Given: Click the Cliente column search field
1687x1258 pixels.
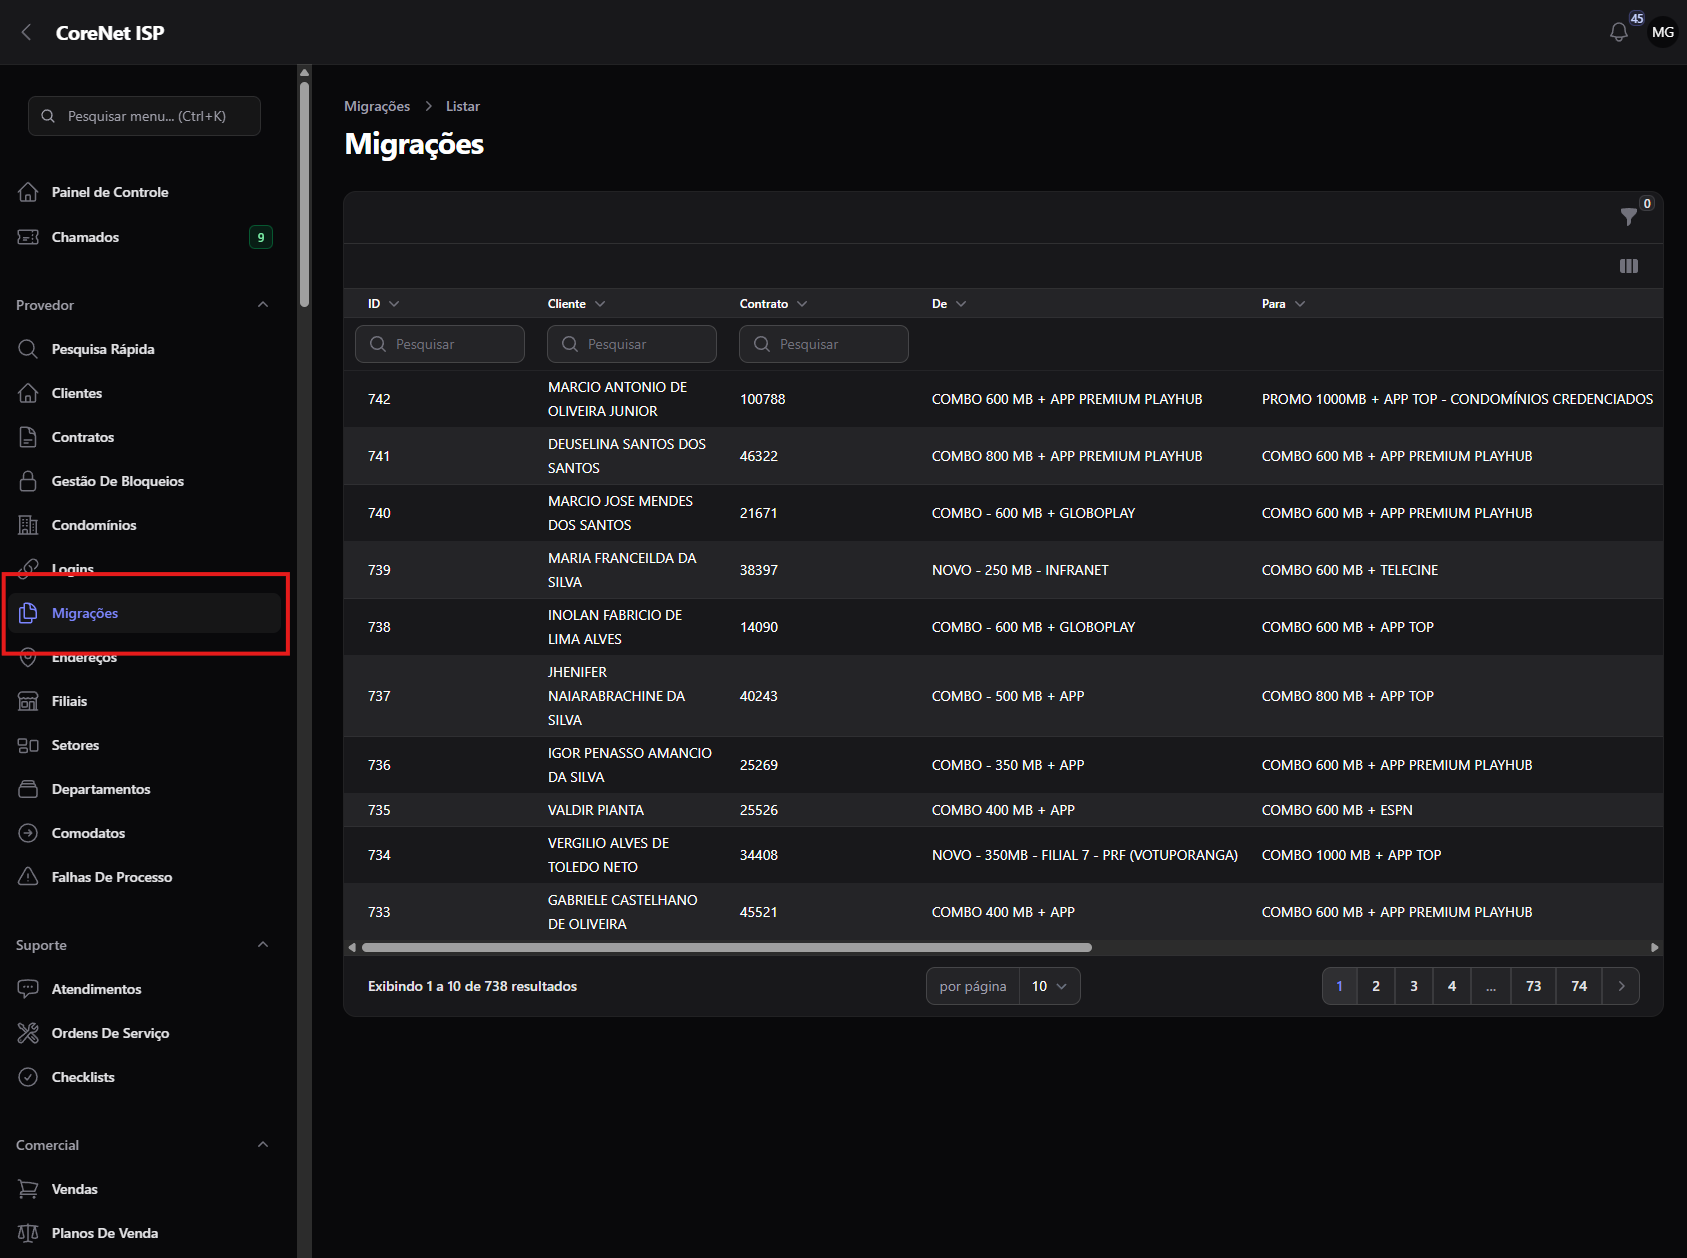Looking at the screenshot, I should tap(632, 344).
